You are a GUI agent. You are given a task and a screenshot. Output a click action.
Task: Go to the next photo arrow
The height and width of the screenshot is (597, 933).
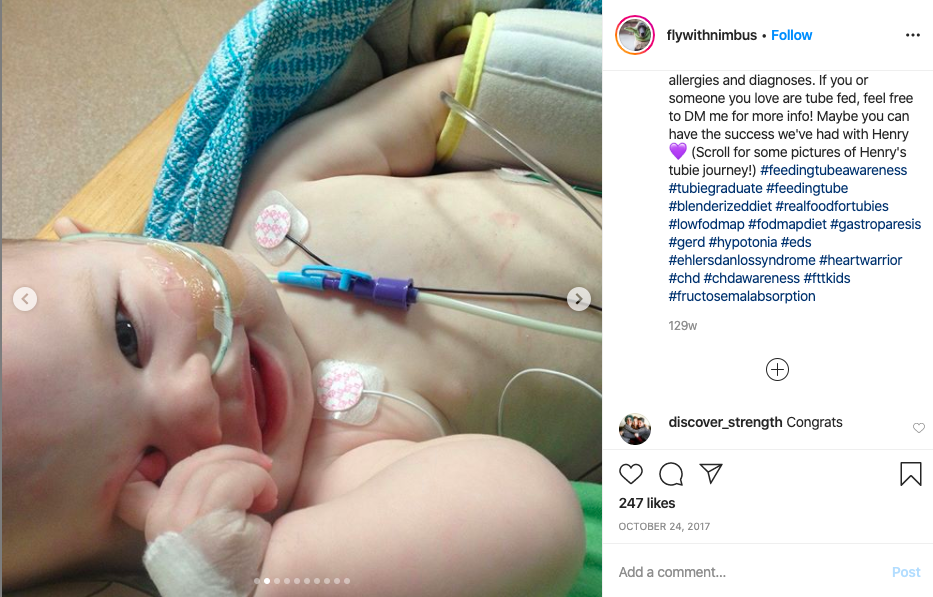578,299
